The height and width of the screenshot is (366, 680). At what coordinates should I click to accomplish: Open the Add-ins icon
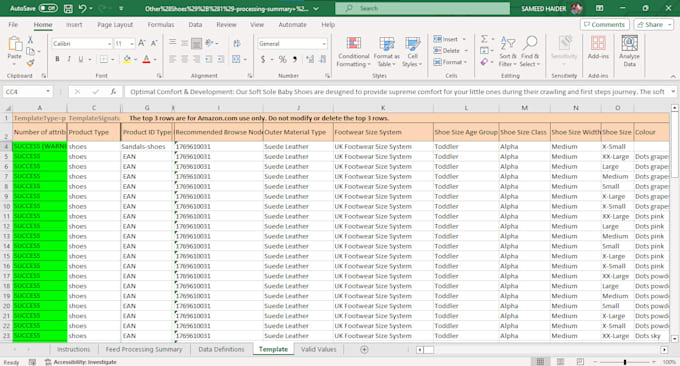click(598, 47)
